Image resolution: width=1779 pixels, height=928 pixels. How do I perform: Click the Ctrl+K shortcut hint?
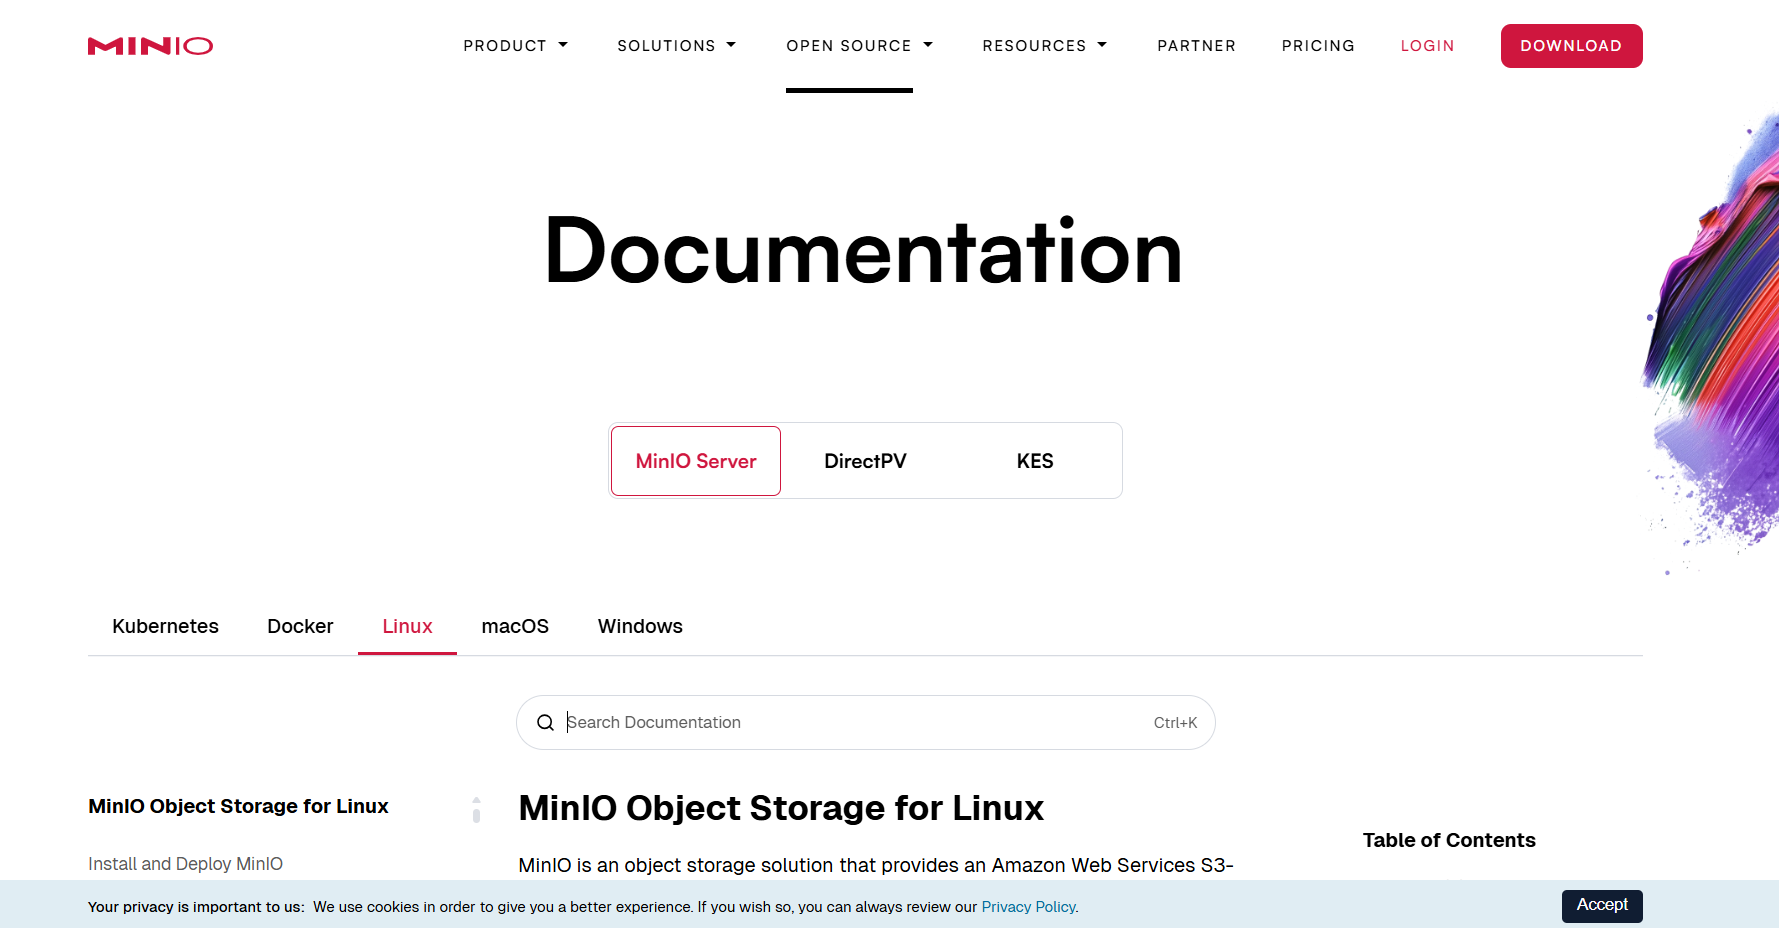click(1175, 723)
